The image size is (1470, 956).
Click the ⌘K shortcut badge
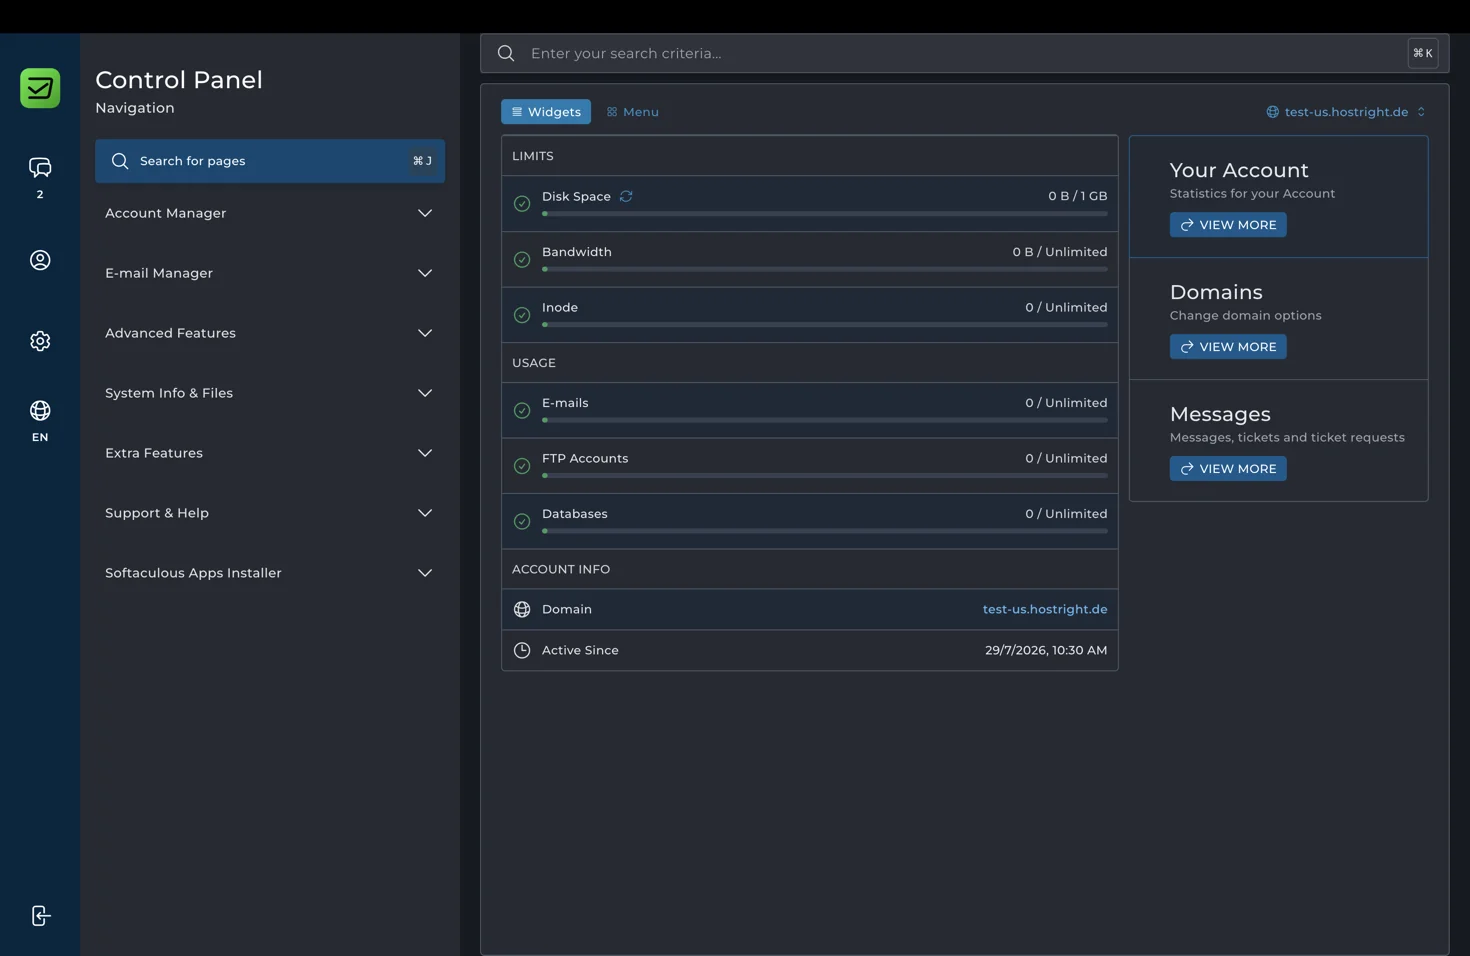point(1423,53)
